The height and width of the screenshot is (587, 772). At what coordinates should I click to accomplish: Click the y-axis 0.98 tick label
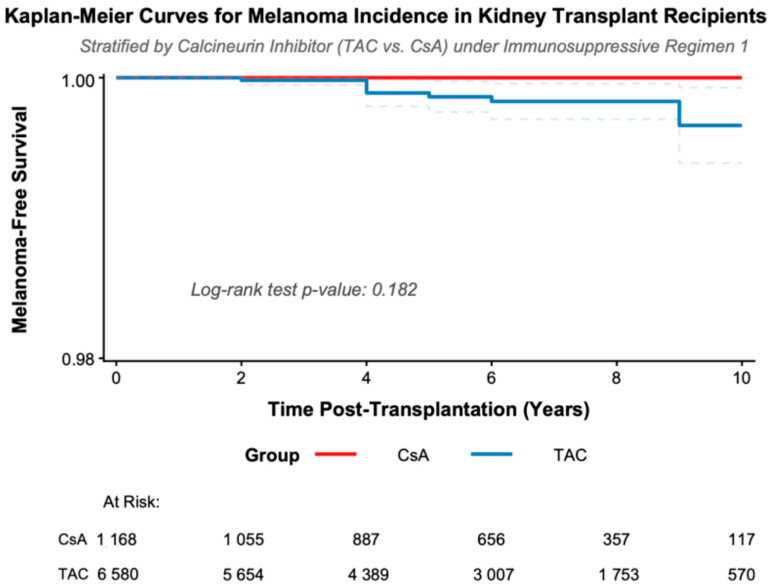click(x=77, y=359)
